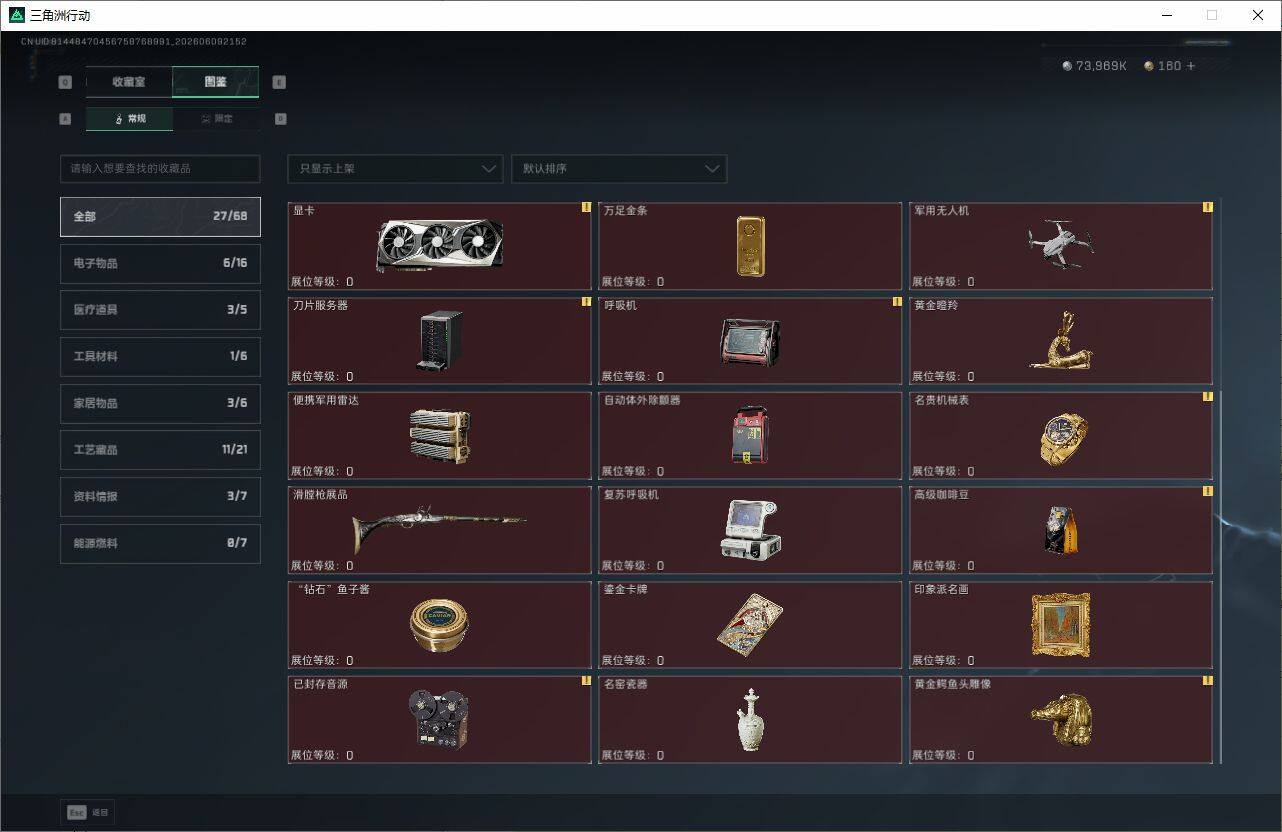Switch to the 收藏室 tab
This screenshot has width=1282, height=832.
point(129,82)
